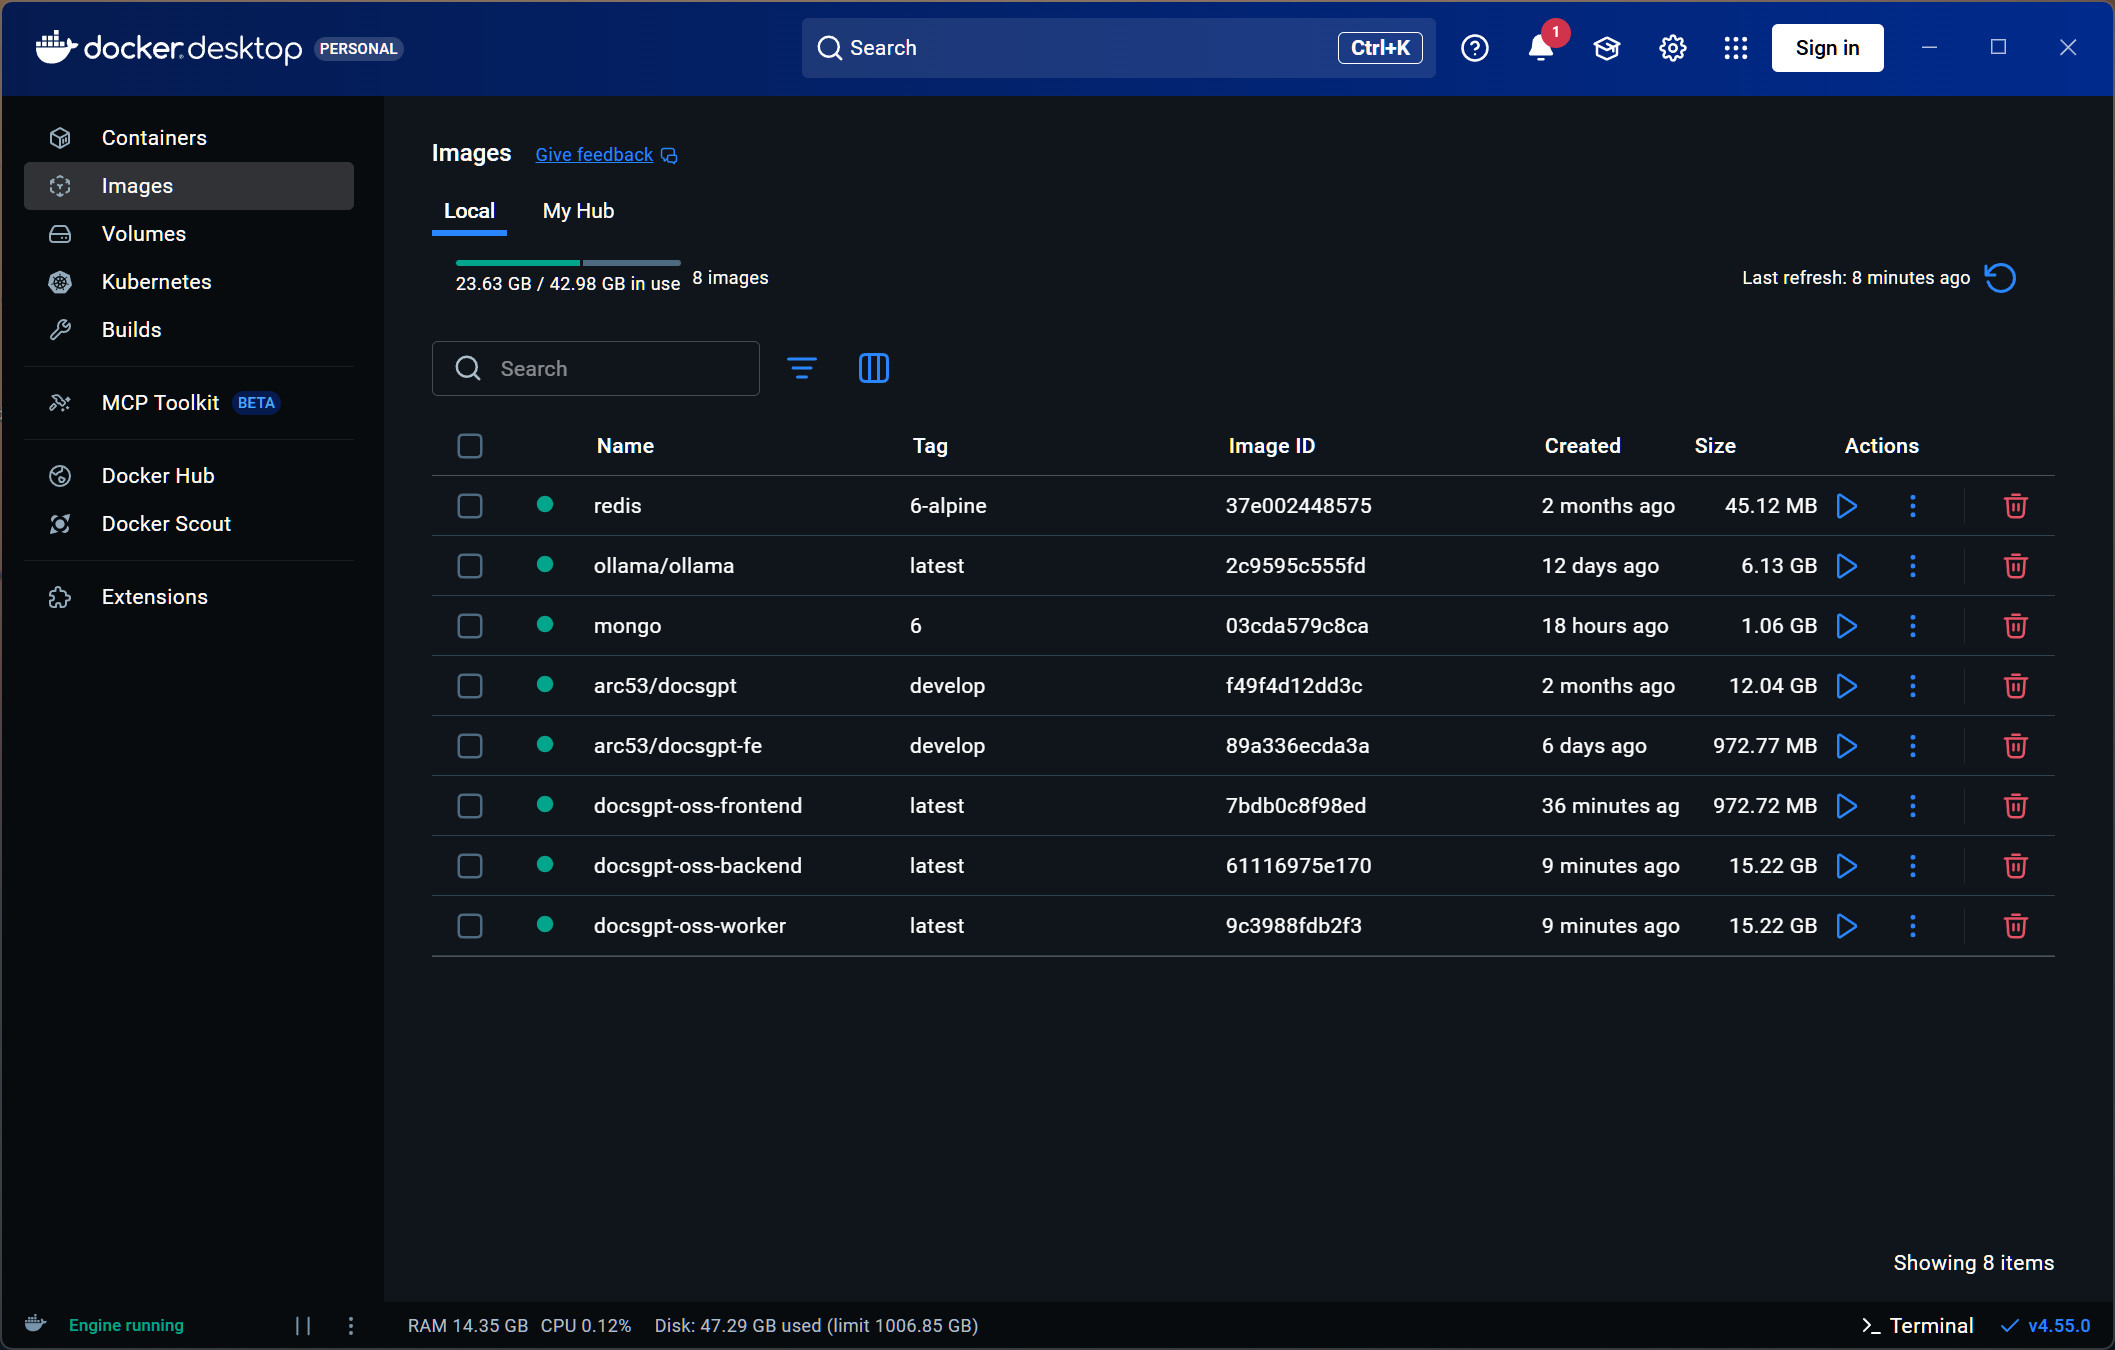Toggle the select-all images checkbox

click(x=470, y=446)
